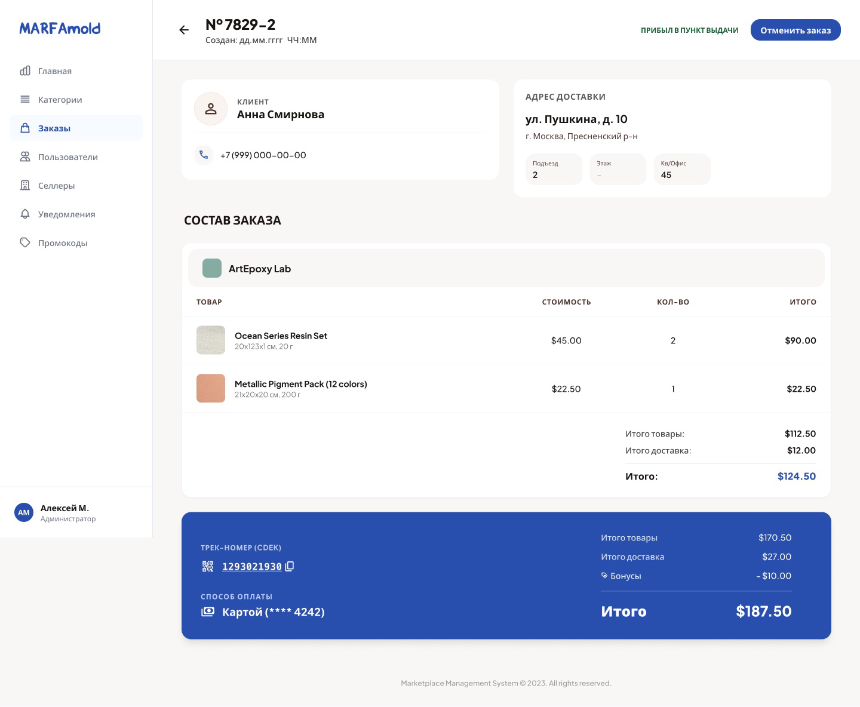Click the ПРИБЫЛ В ПУНКТ ВЫДАЧИ status
The height and width of the screenshot is (707, 860).
689,30
